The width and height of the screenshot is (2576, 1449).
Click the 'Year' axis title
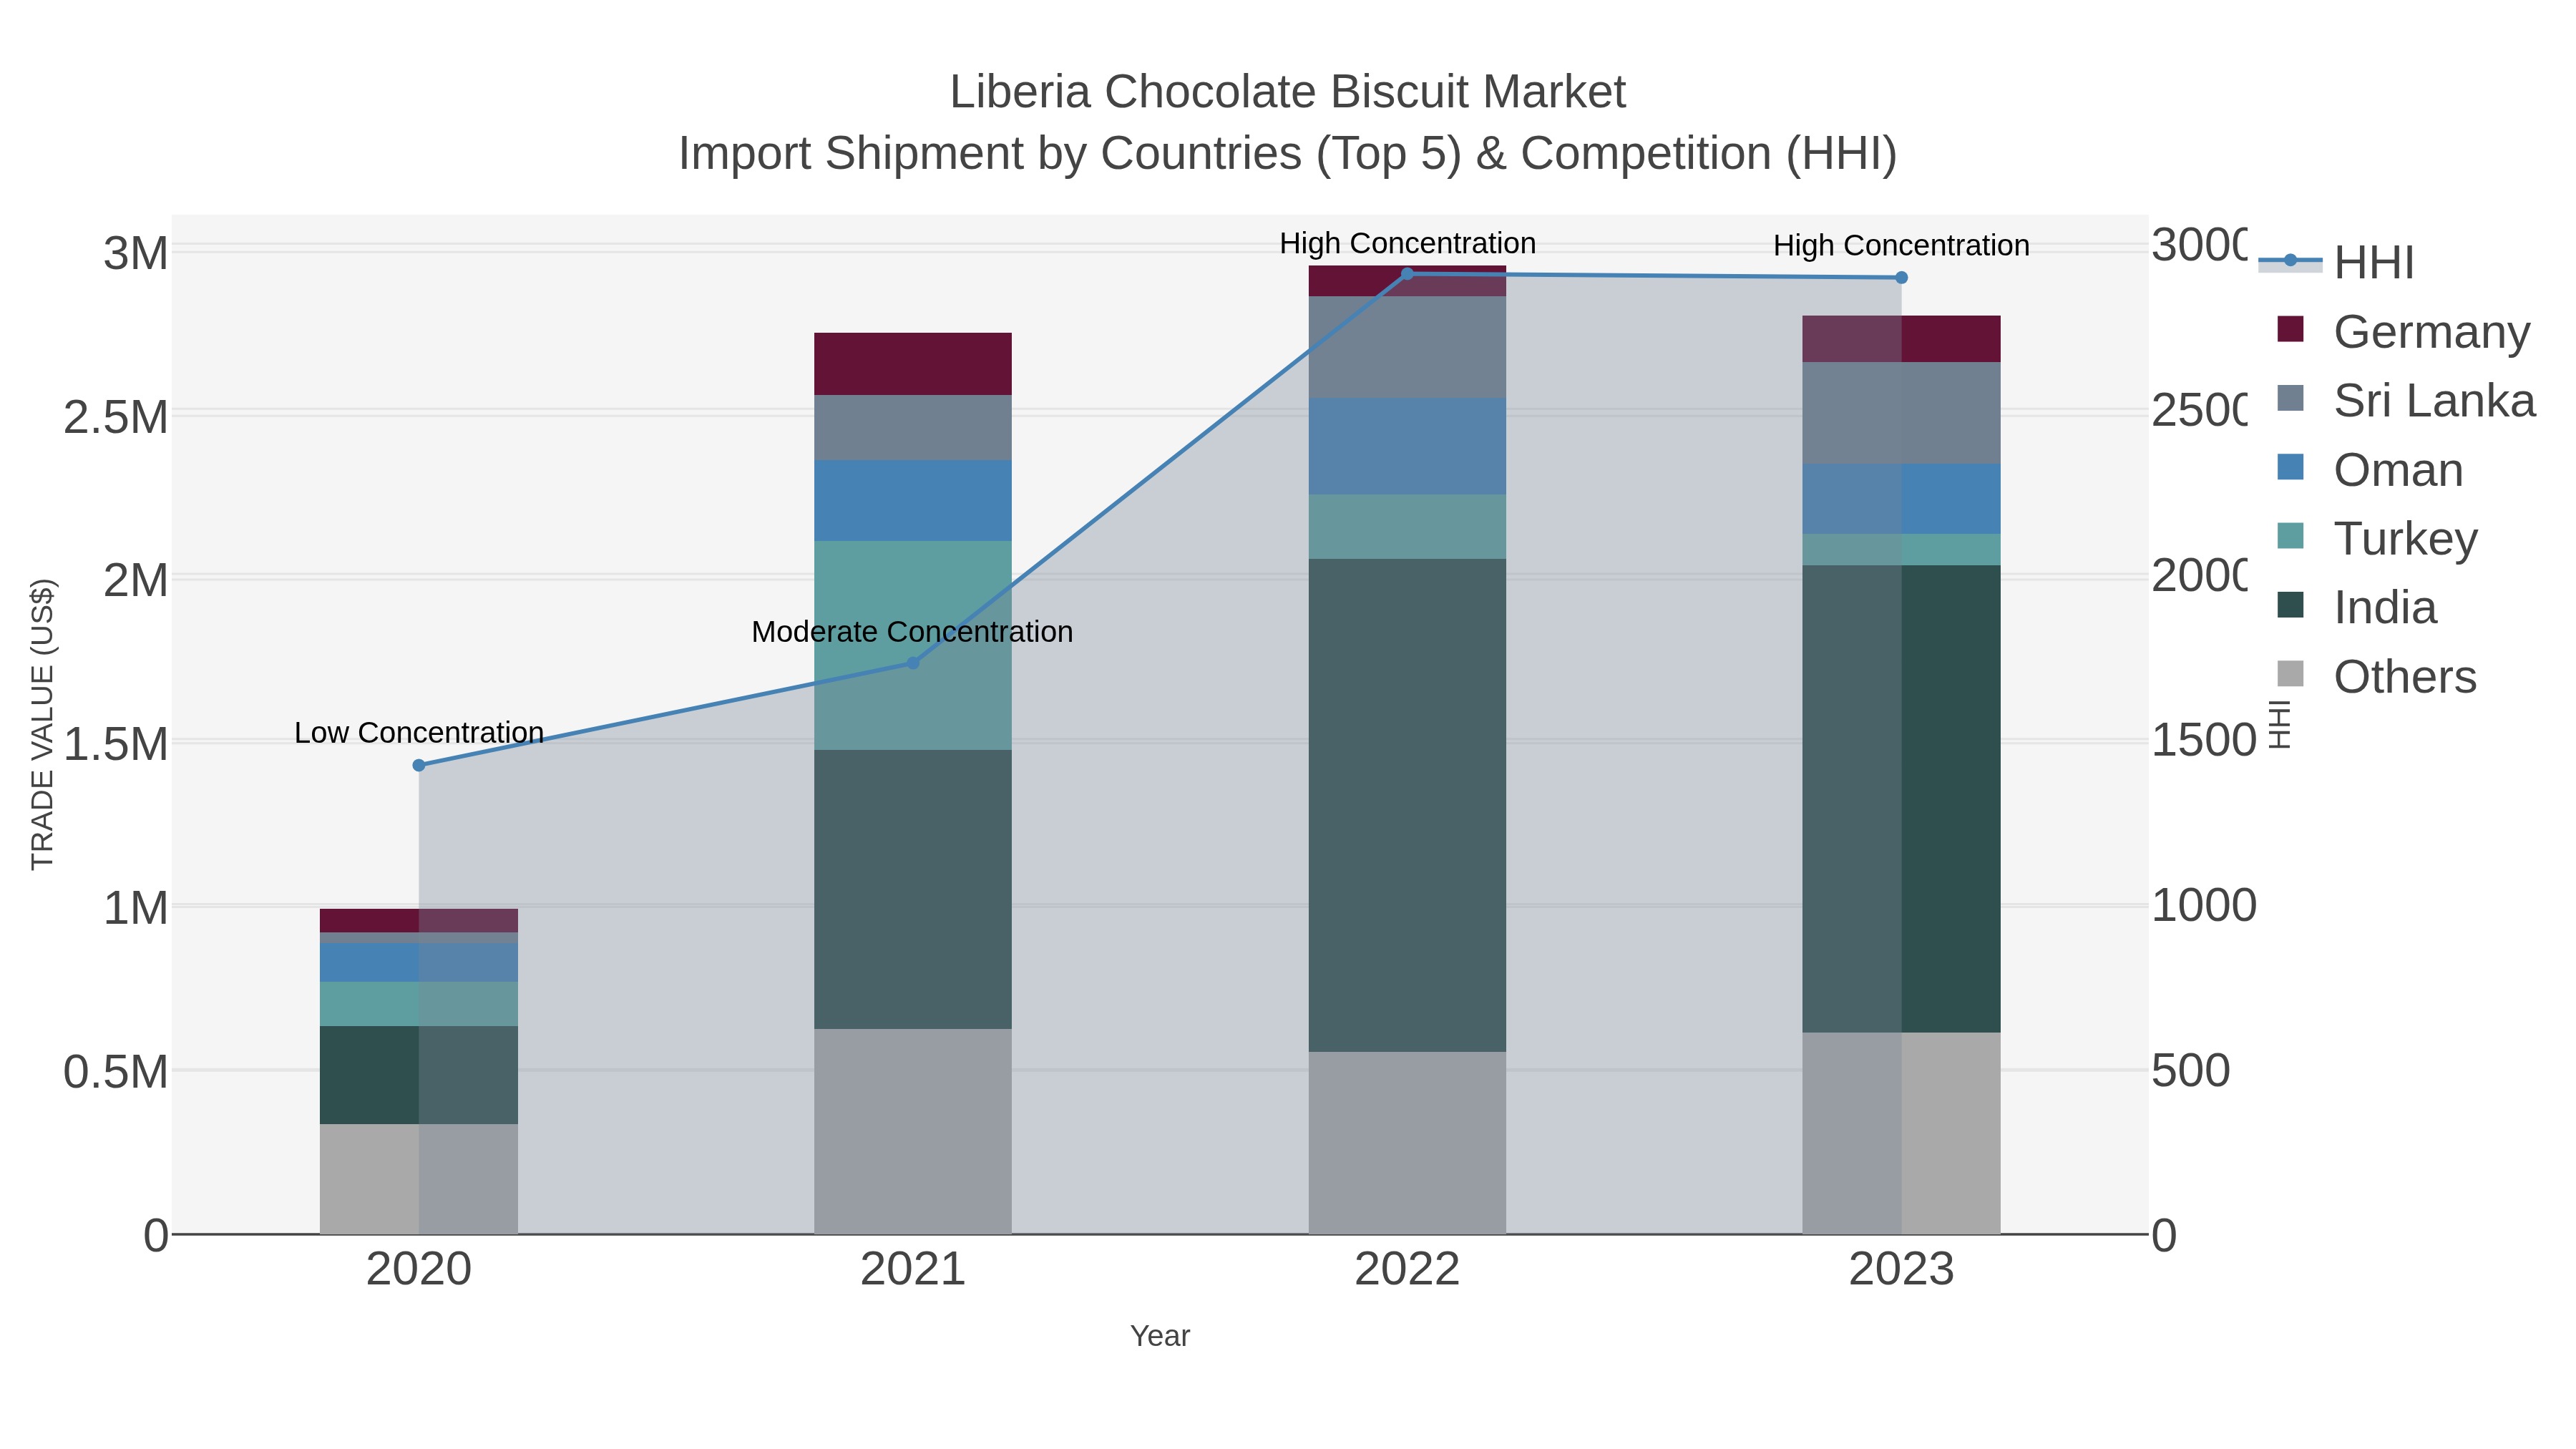[1160, 1336]
